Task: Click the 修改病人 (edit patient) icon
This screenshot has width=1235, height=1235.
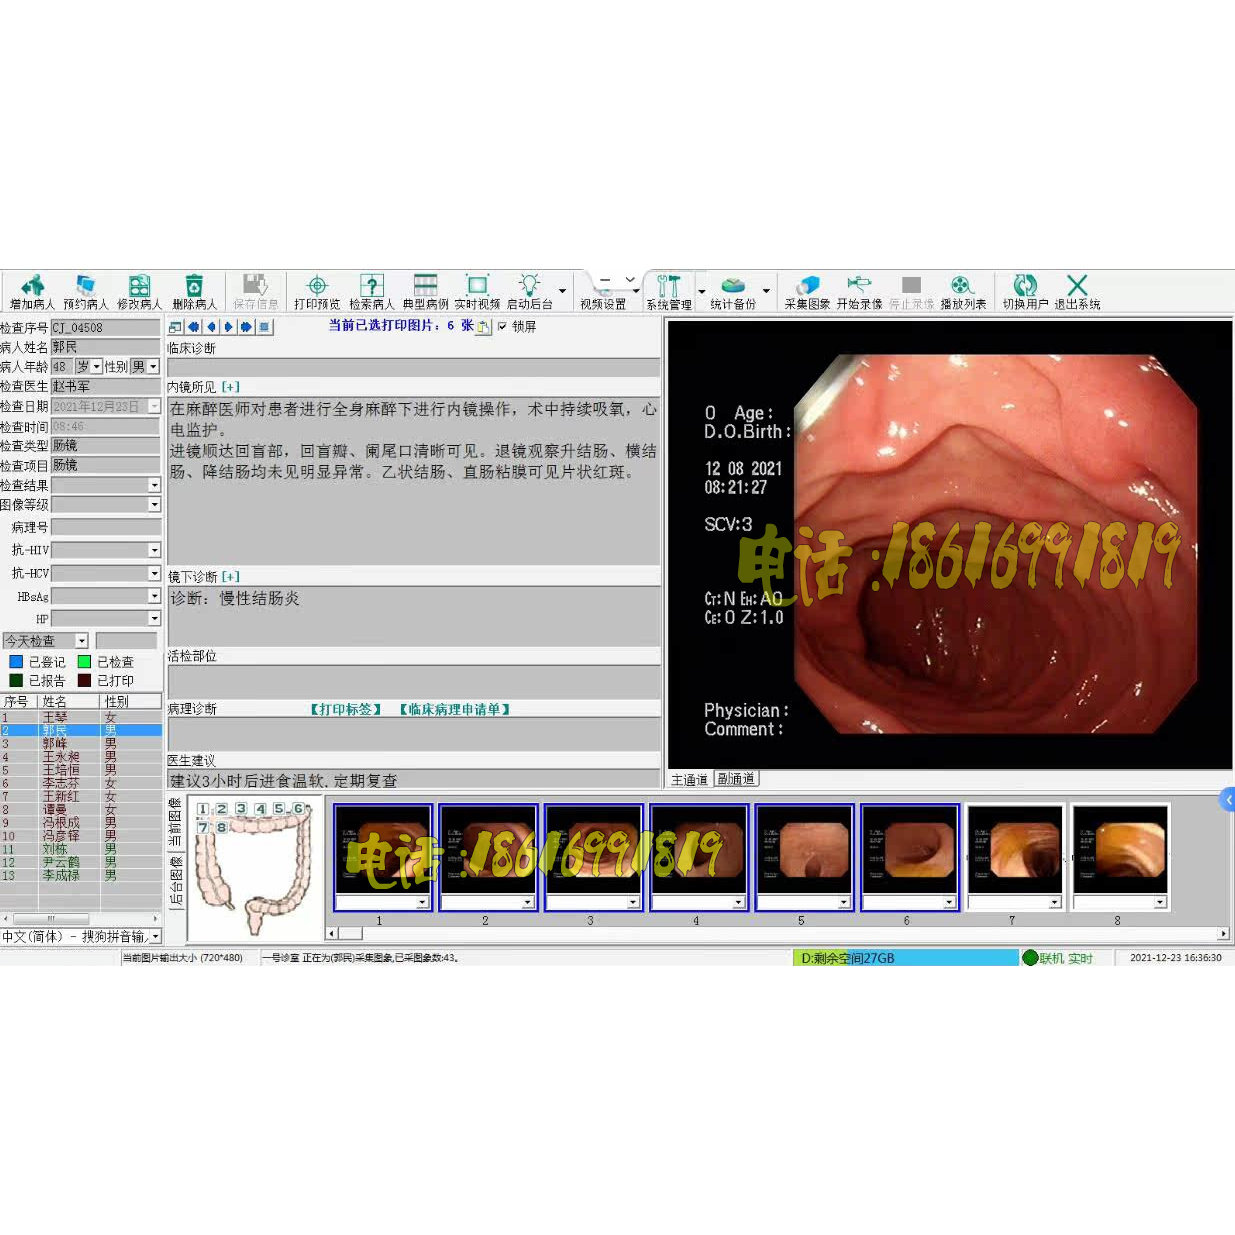Action: 139,291
